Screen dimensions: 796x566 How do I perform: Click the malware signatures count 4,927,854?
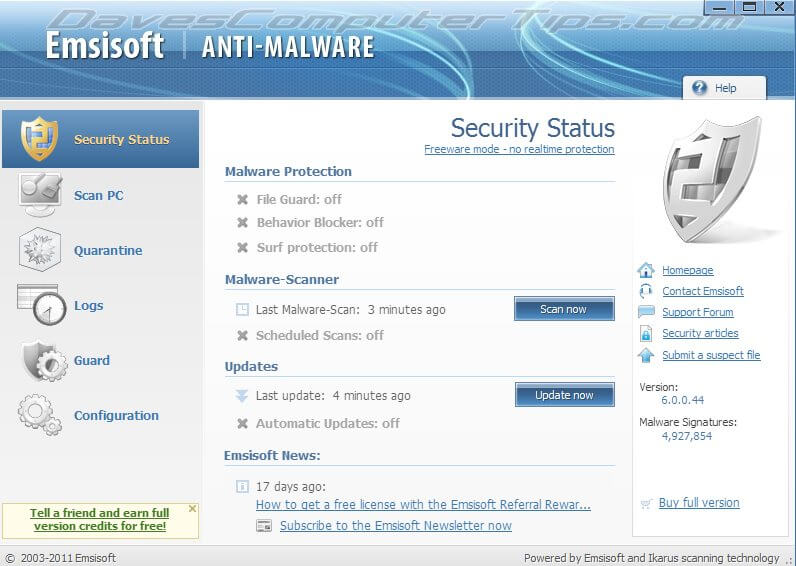tap(687, 436)
